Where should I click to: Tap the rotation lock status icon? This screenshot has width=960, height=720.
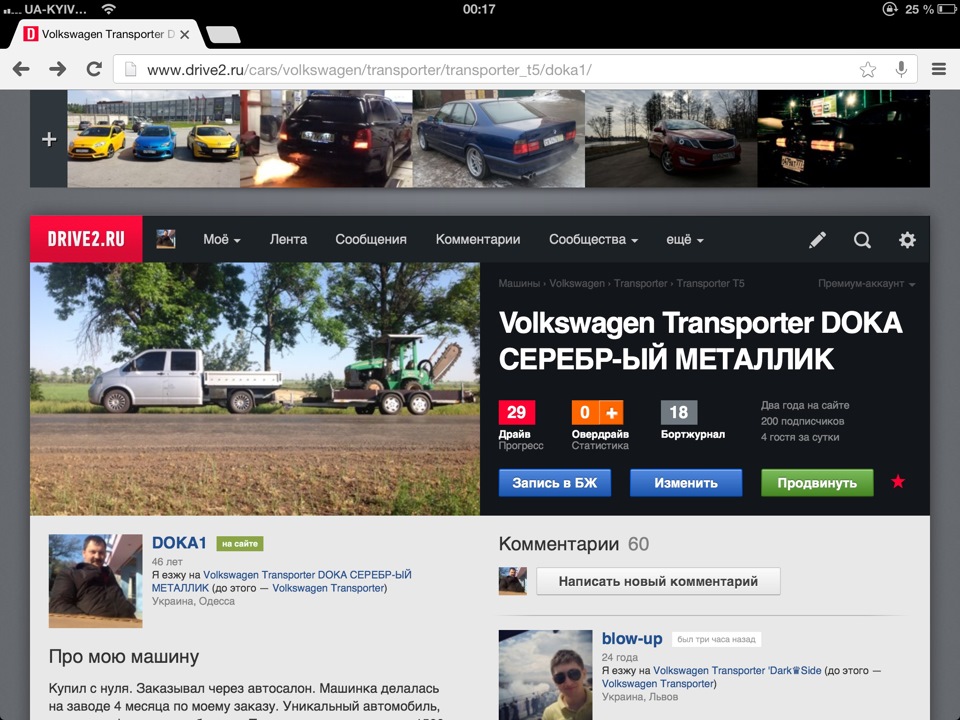point(890,9)
